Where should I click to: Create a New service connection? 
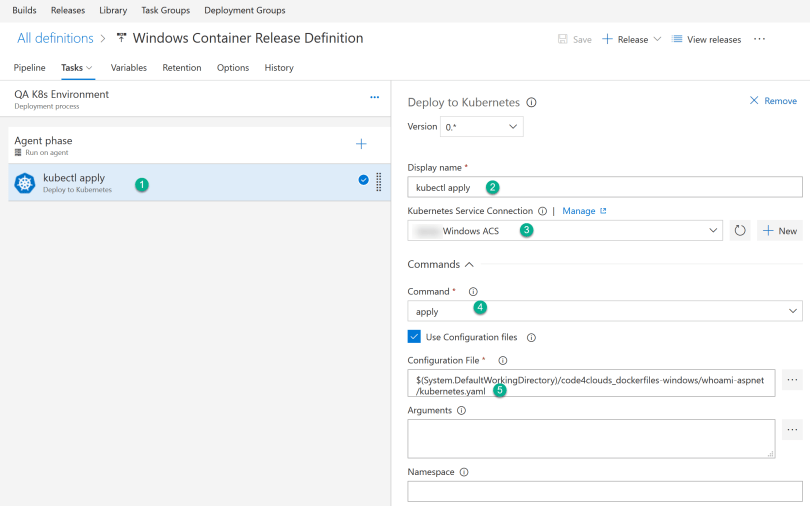(x=780, y=230)
